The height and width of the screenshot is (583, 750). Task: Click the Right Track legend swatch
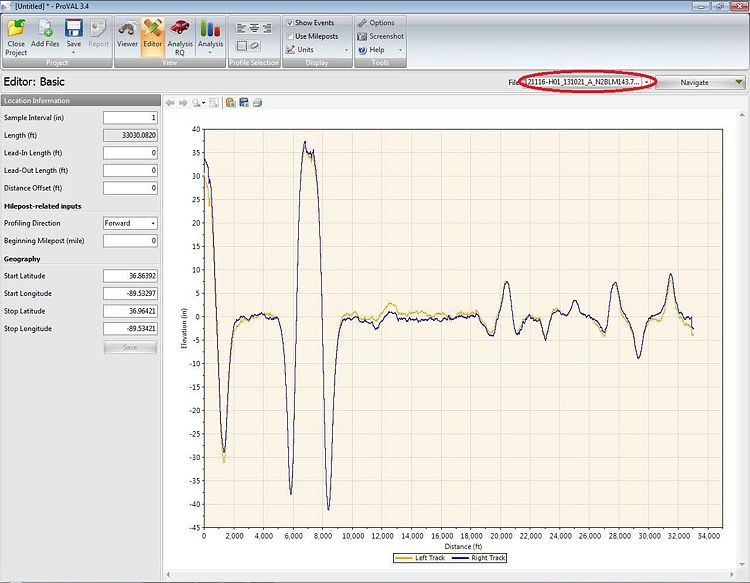pos(460,558)
